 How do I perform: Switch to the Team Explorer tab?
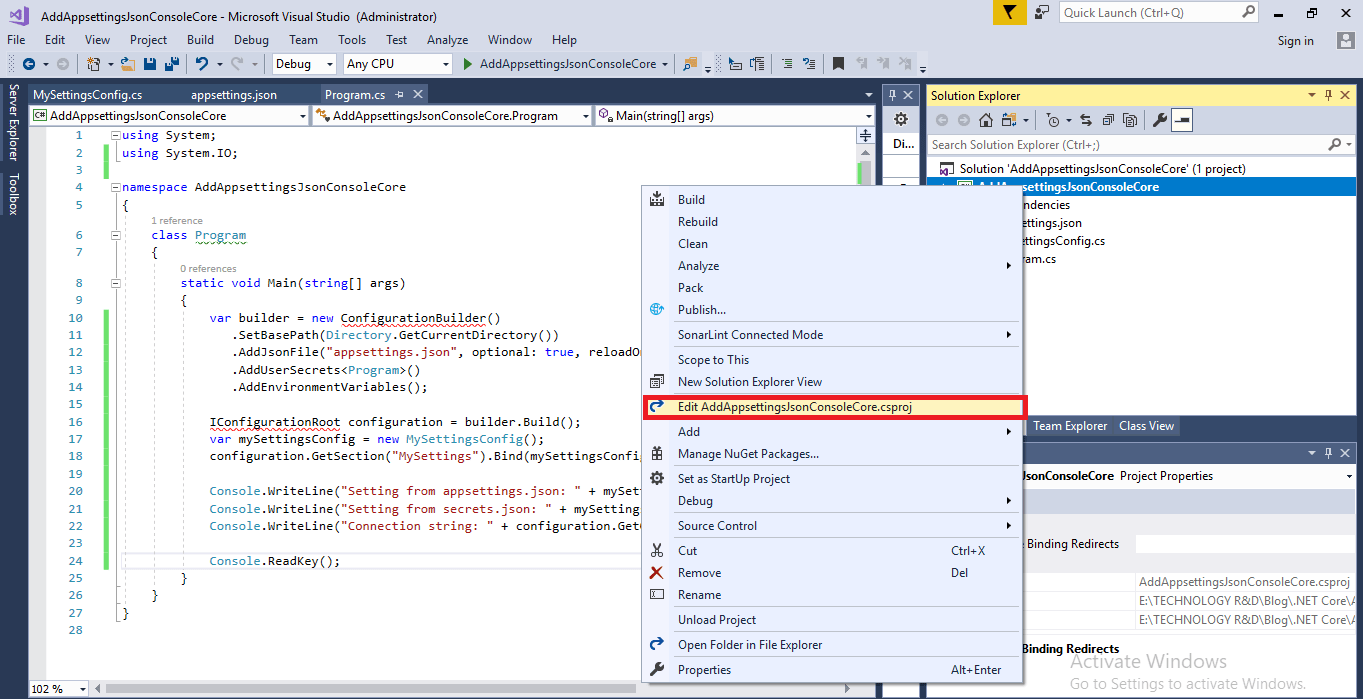pos(1070,426)
